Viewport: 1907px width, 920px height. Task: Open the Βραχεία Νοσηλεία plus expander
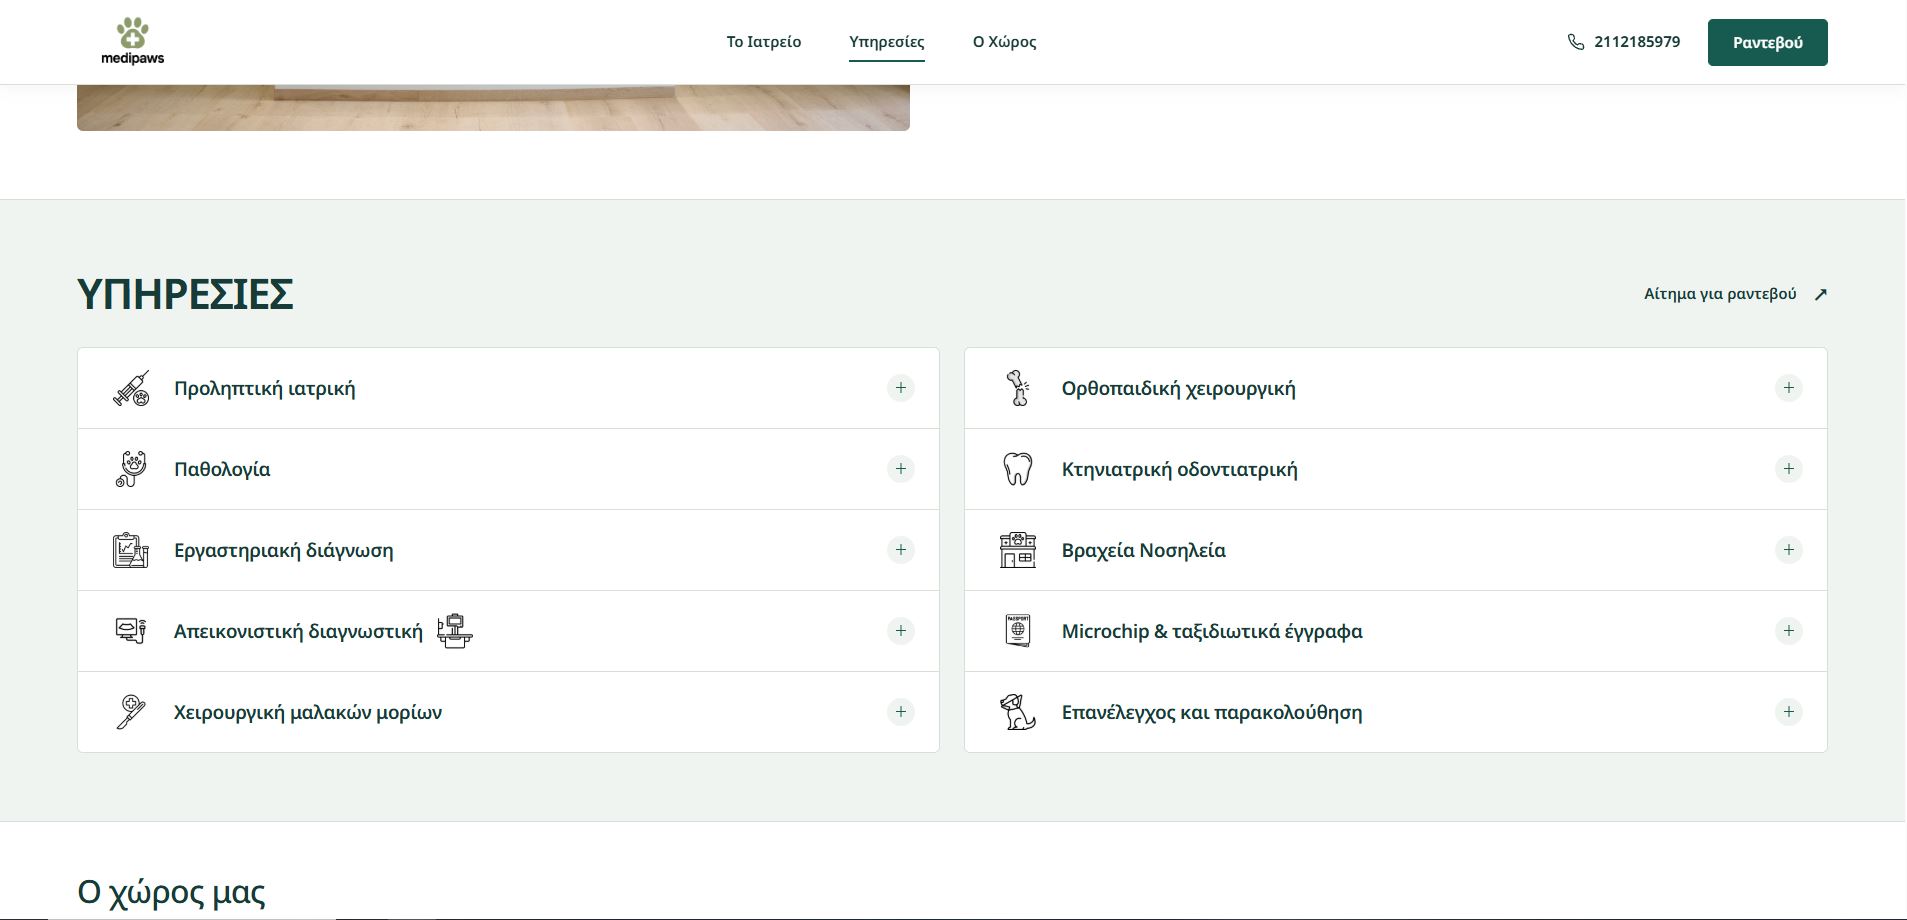[x=1789, y=550]
